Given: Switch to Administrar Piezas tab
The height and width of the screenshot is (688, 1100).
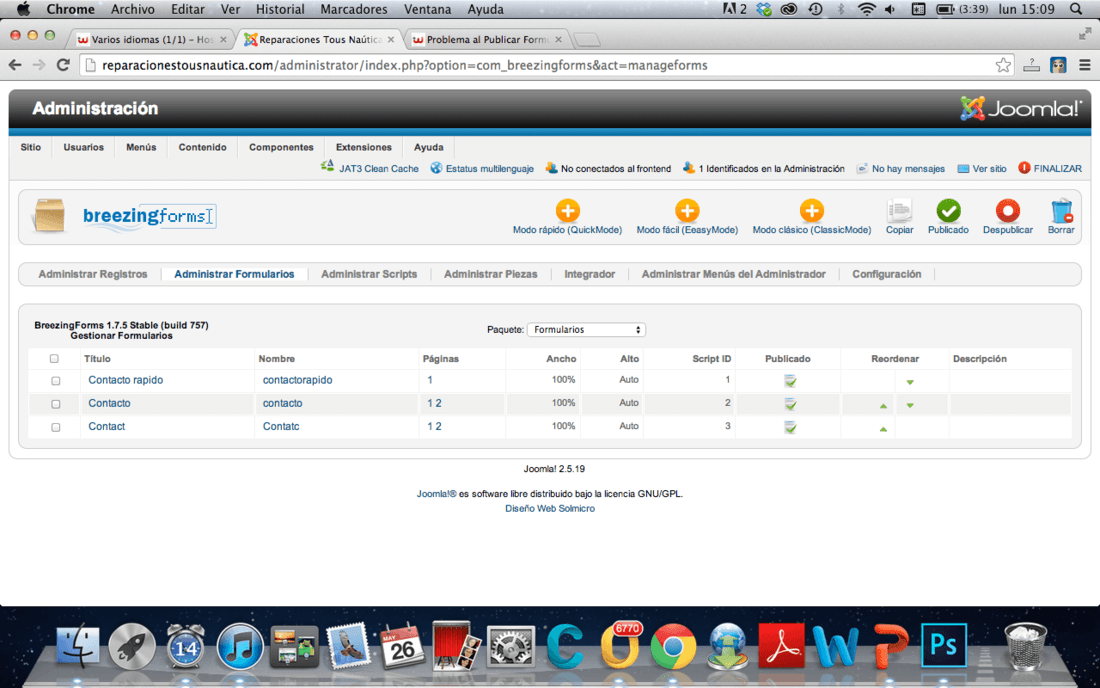Looking at the screenshot, I should [x=490, y=274].
